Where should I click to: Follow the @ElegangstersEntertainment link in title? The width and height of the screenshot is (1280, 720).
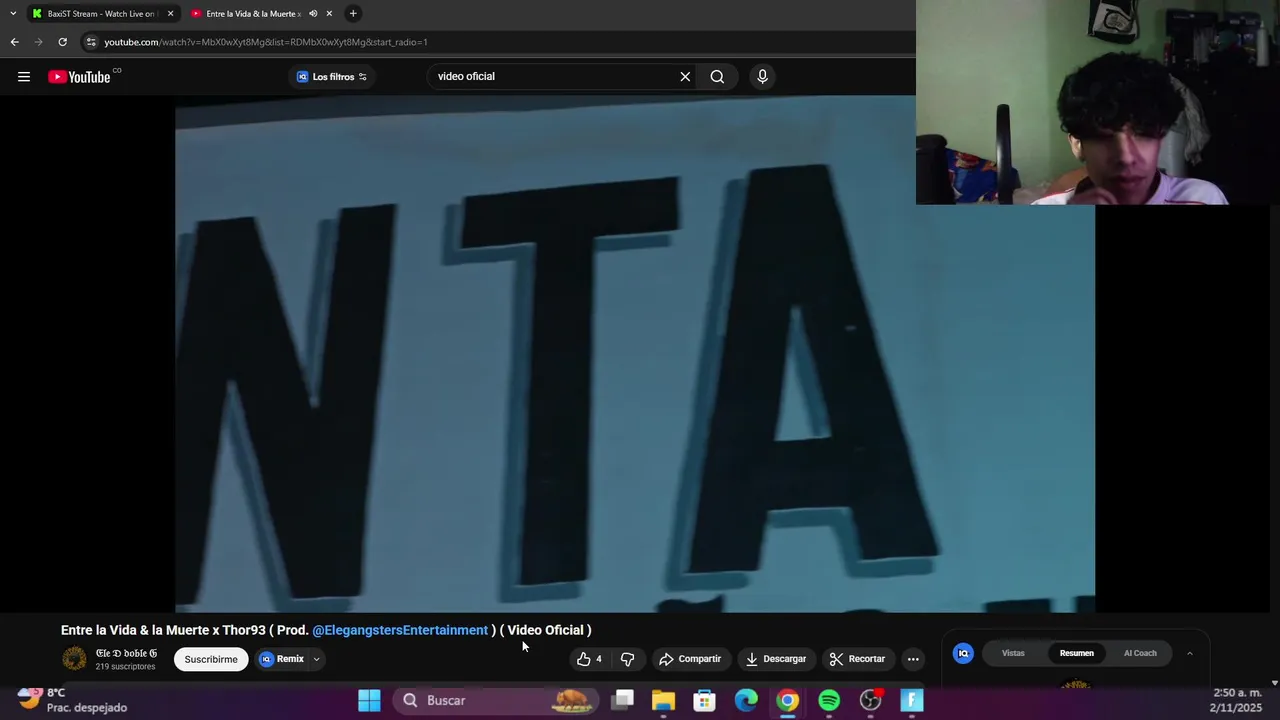[400, 630]
